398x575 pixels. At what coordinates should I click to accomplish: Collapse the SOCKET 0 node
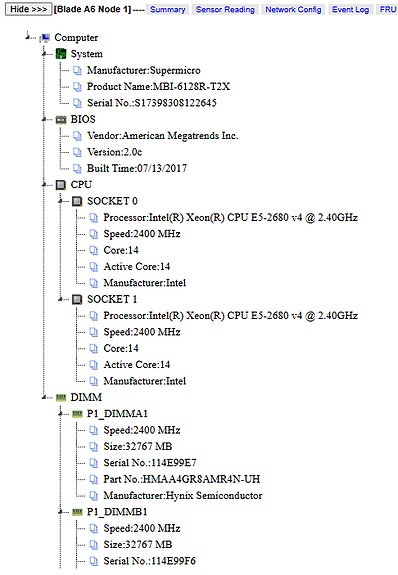tap(61, 201)
